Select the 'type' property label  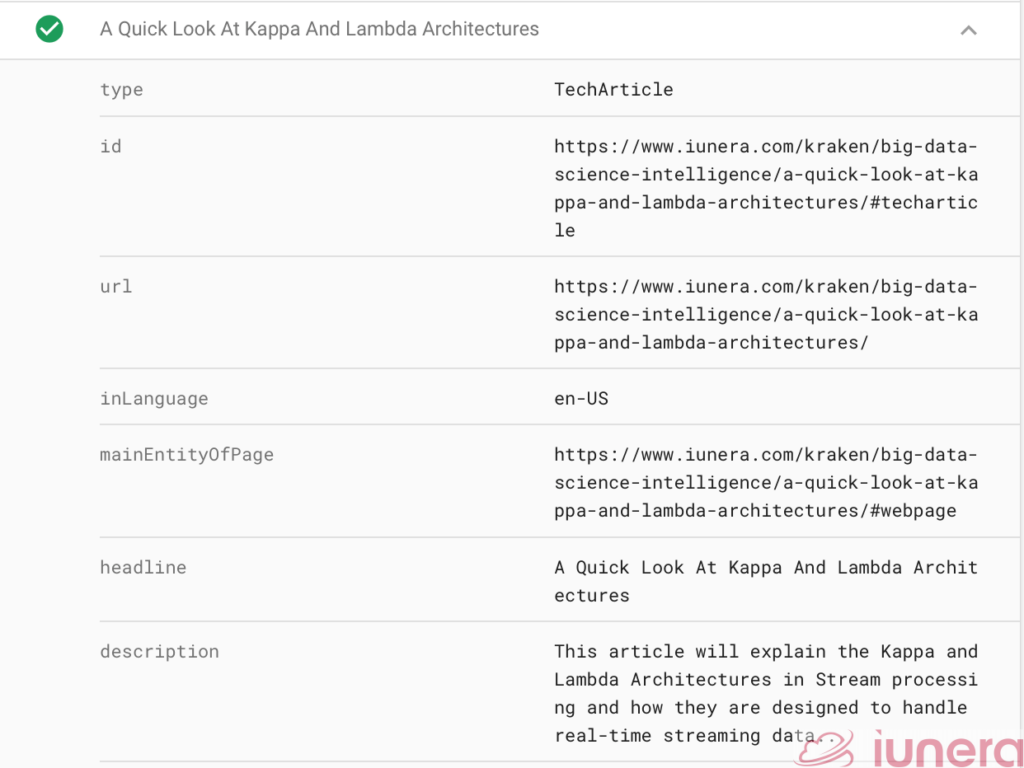(121, 89)
